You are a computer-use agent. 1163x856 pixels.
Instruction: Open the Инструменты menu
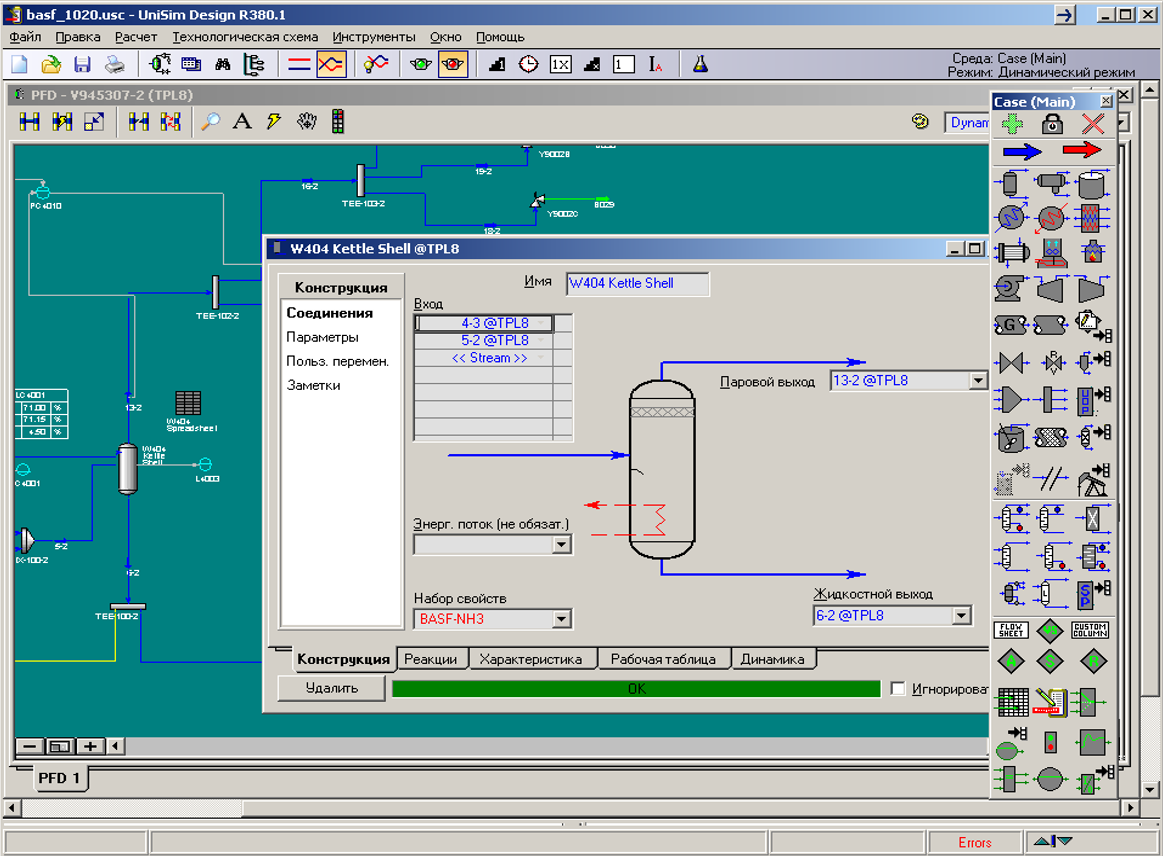[x=374, y=37]
